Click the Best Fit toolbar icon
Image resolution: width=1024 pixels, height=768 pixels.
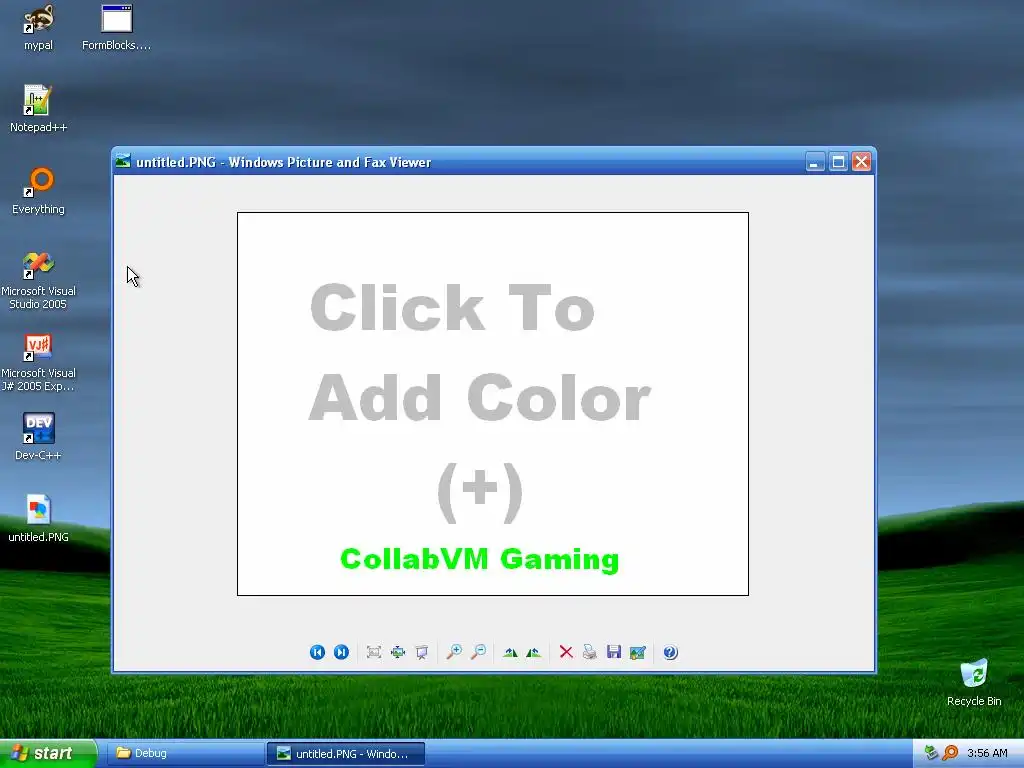pyautogui.click(x=374, y=652)
